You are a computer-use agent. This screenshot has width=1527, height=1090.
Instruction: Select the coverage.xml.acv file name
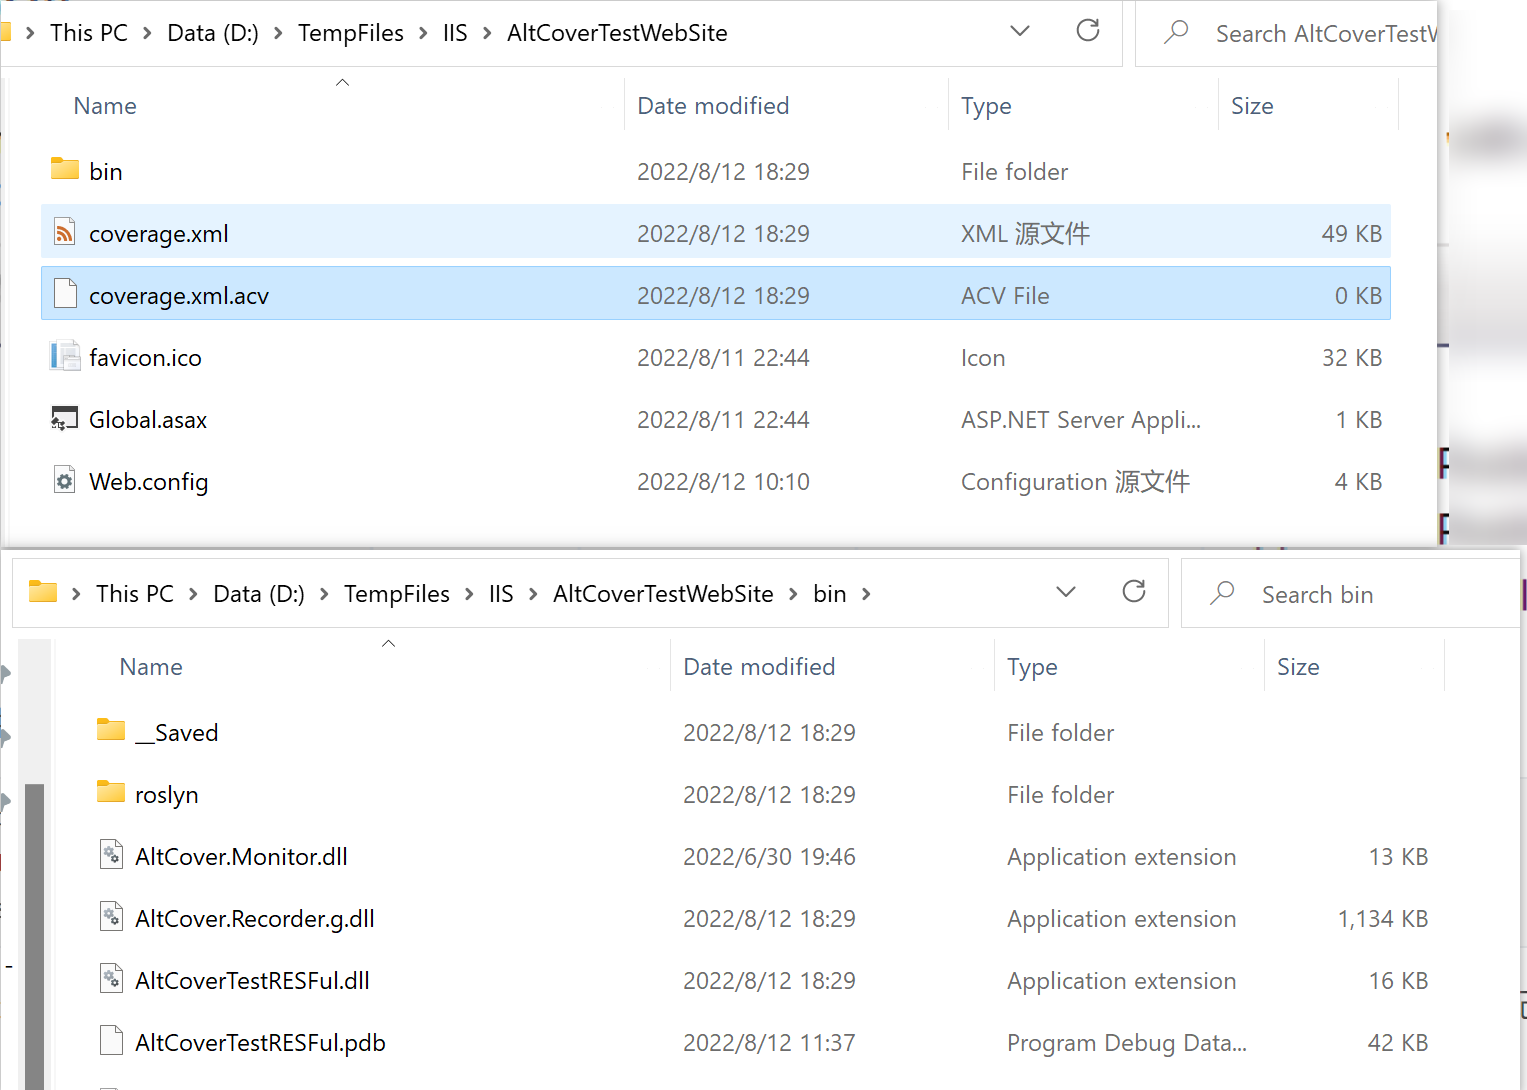click(x=179, y=296)
